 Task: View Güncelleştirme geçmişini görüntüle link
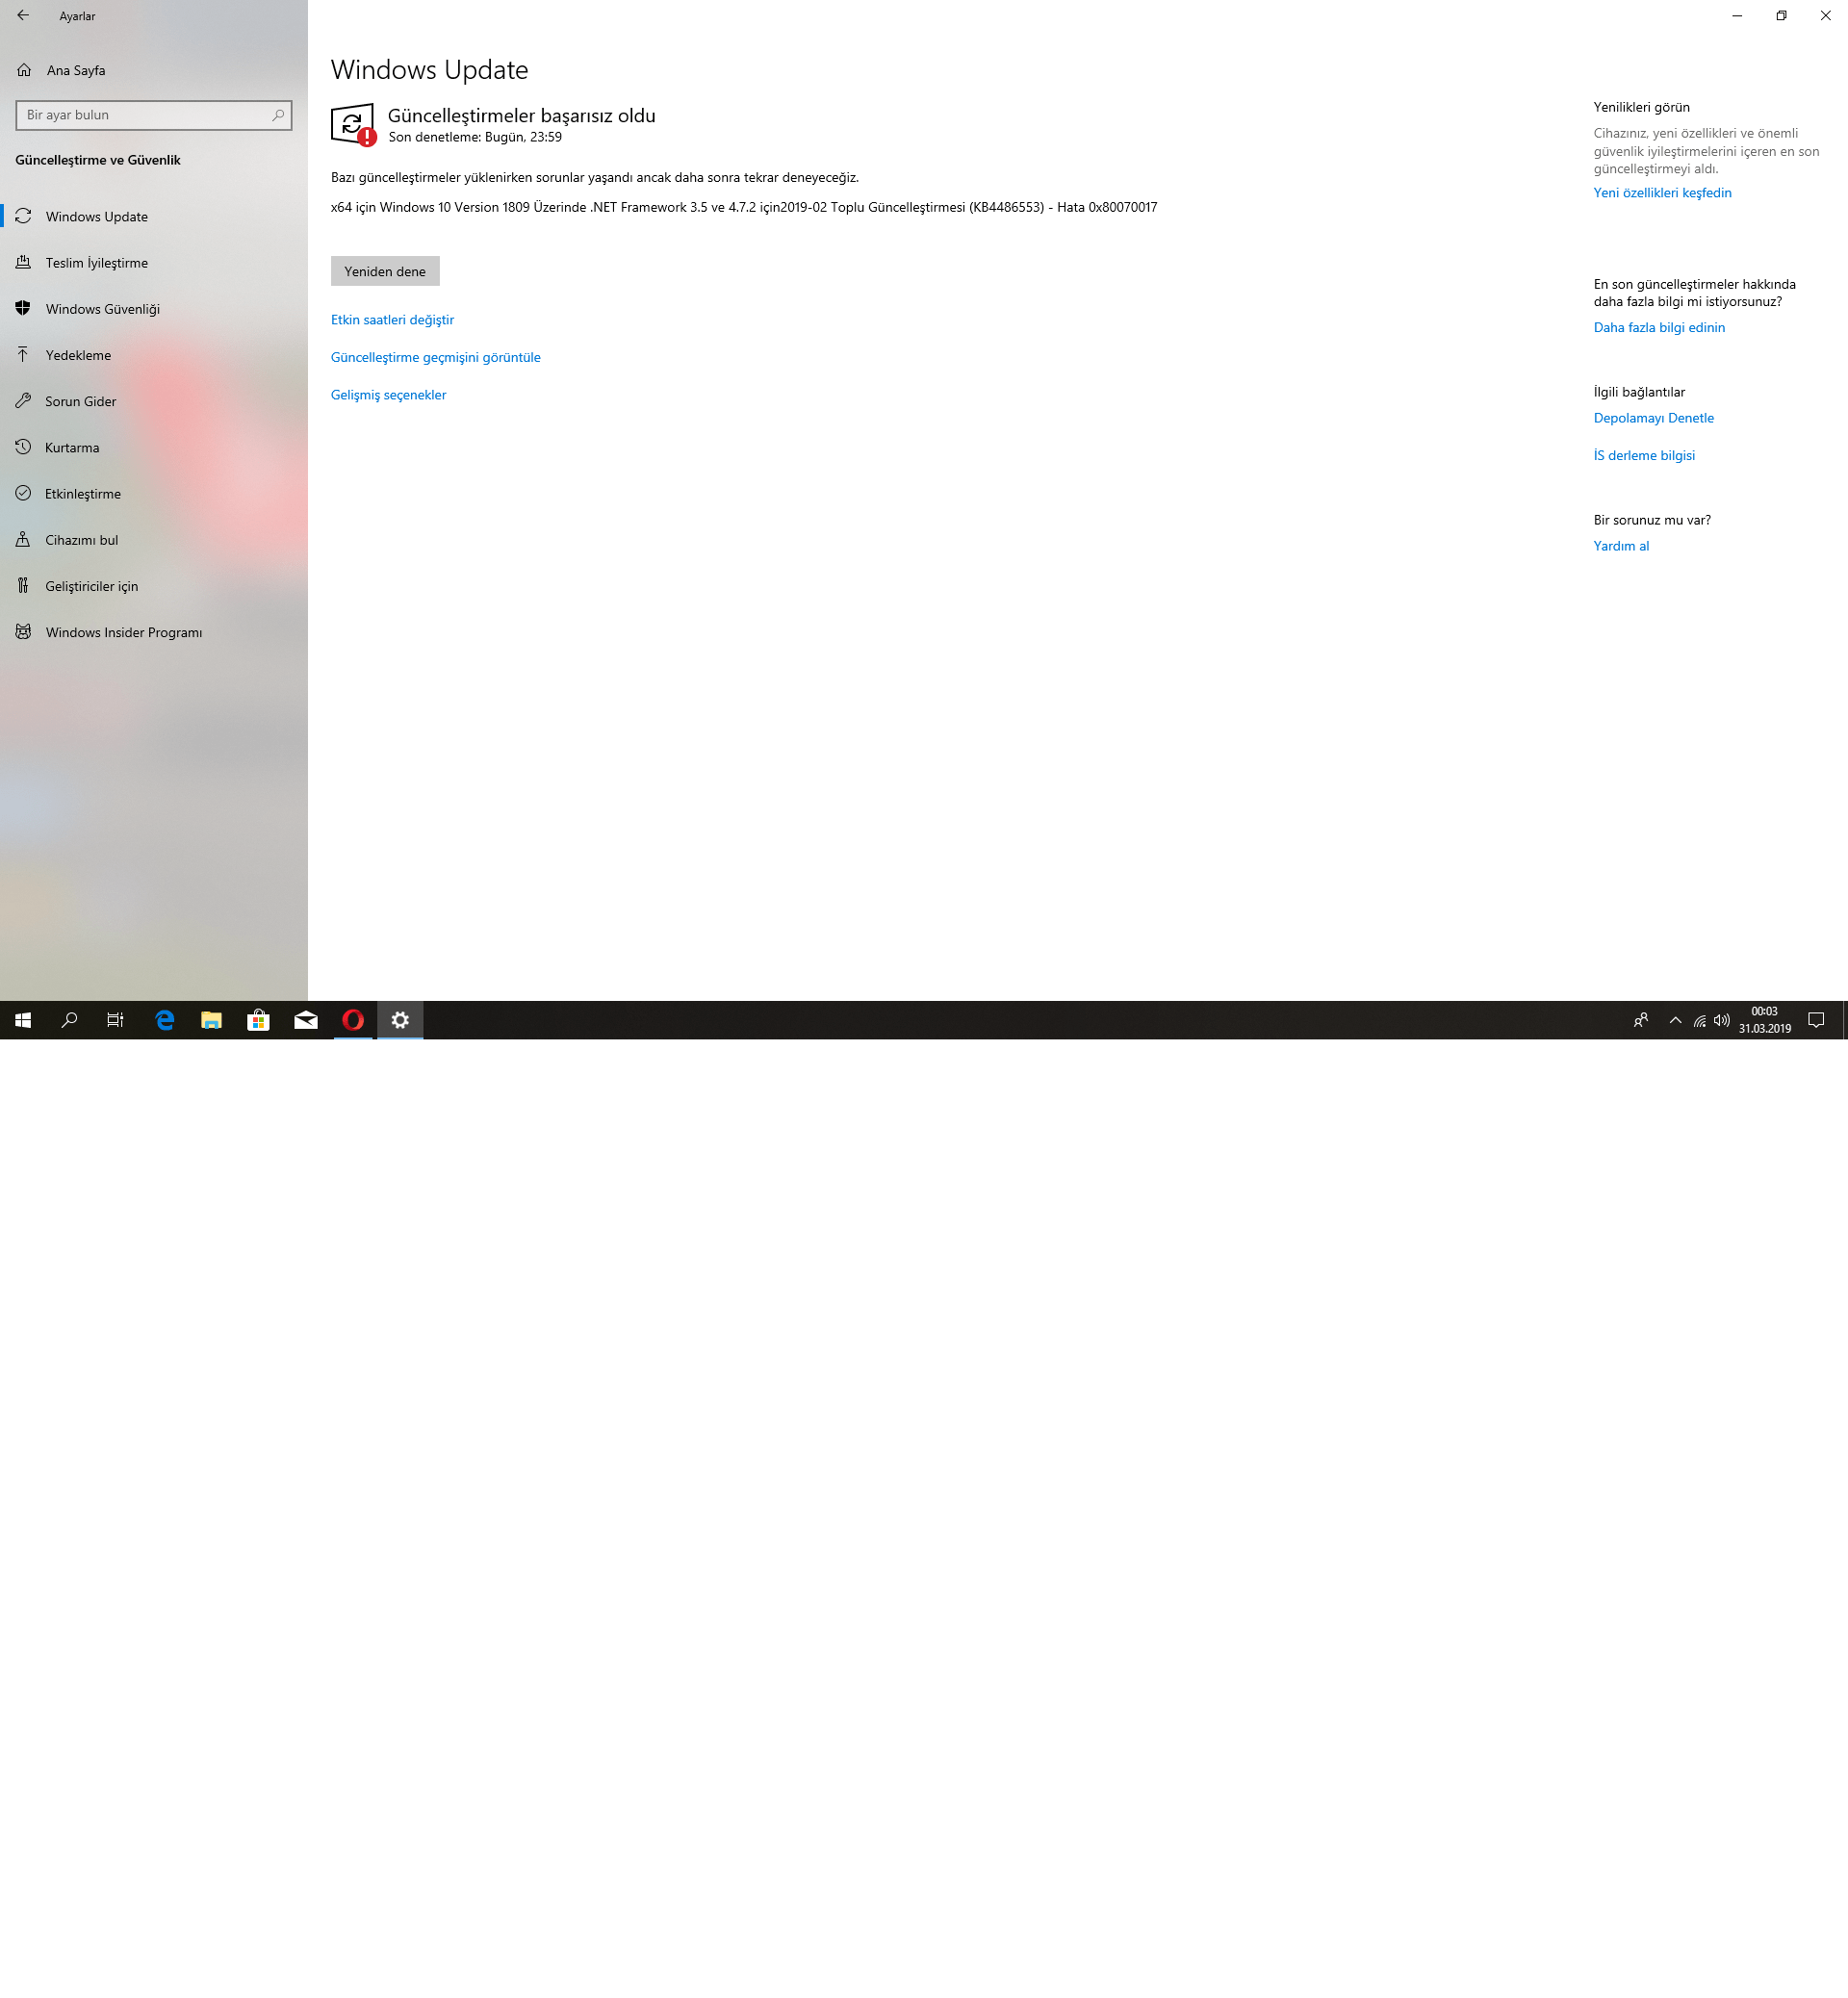pos(435,357)
